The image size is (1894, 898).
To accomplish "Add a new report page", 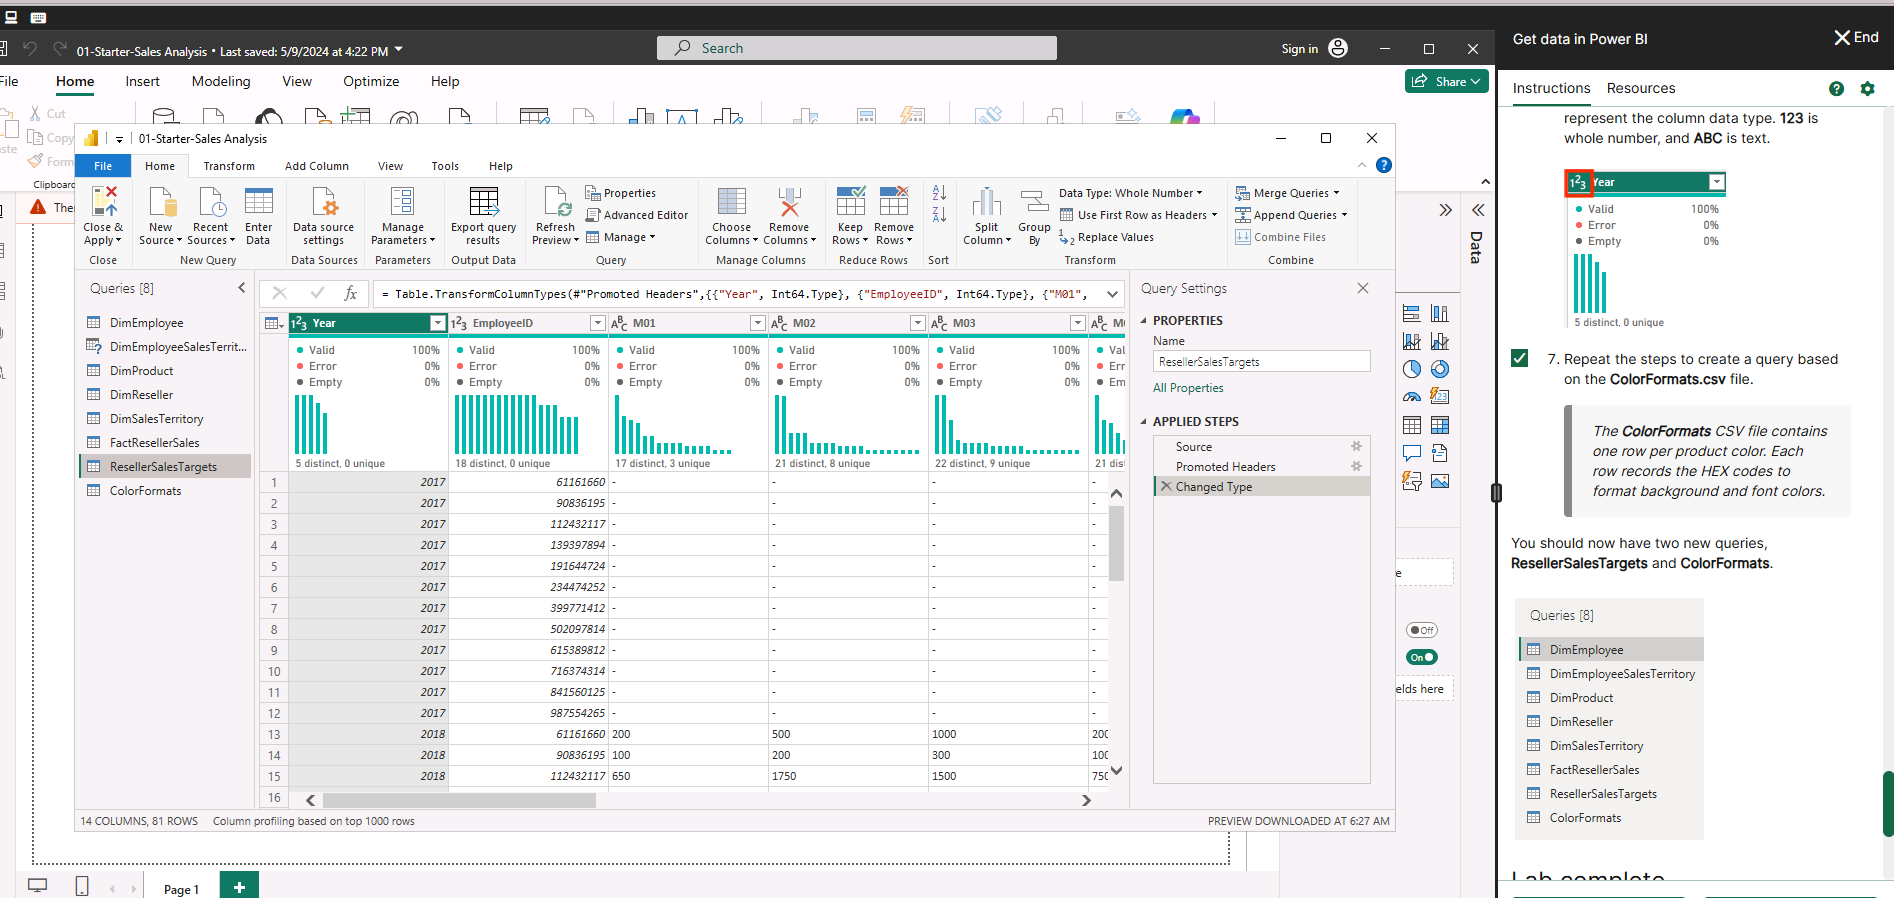I will point(239,887).
